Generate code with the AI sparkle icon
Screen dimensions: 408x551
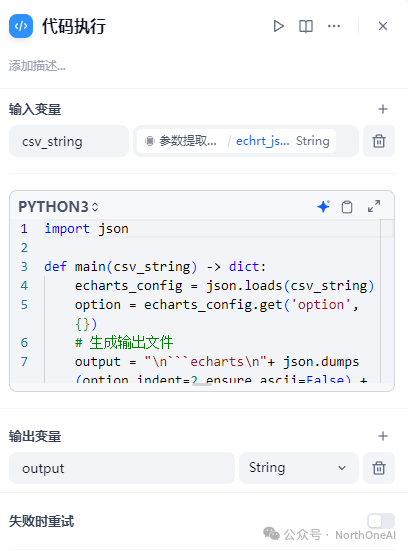[x=323, y=207]
